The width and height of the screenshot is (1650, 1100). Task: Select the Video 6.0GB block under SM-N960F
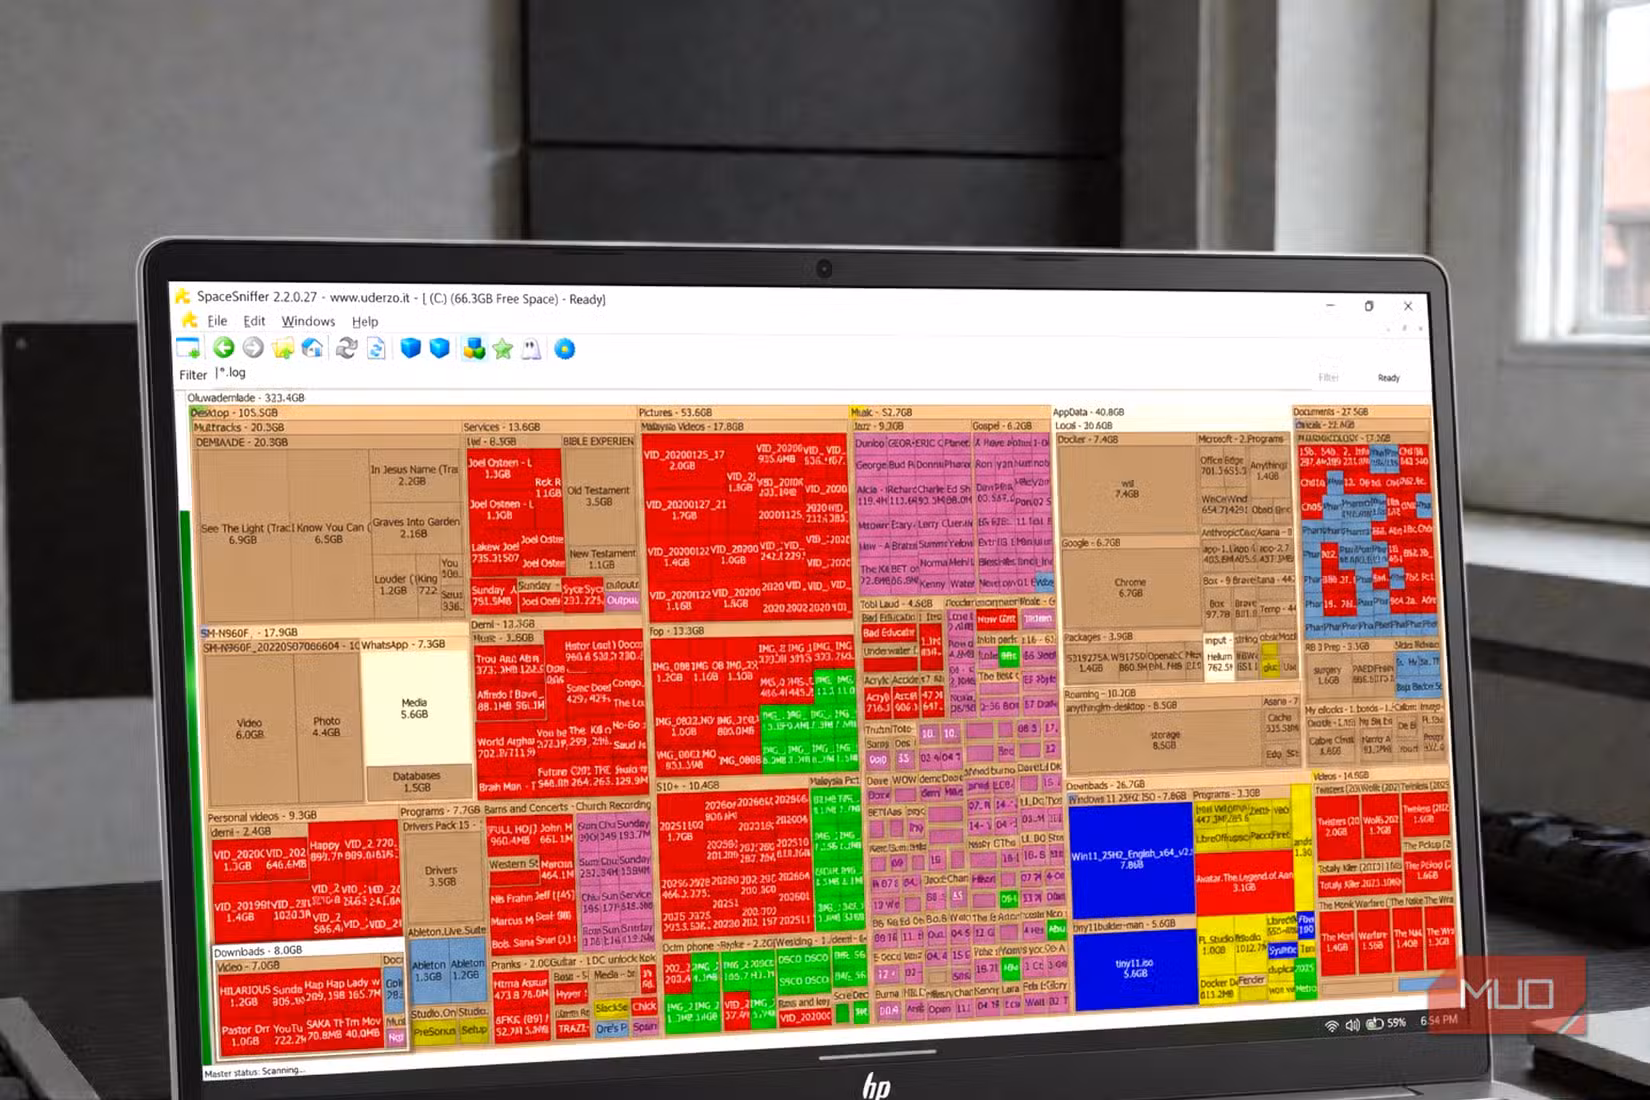click(249, 728)
